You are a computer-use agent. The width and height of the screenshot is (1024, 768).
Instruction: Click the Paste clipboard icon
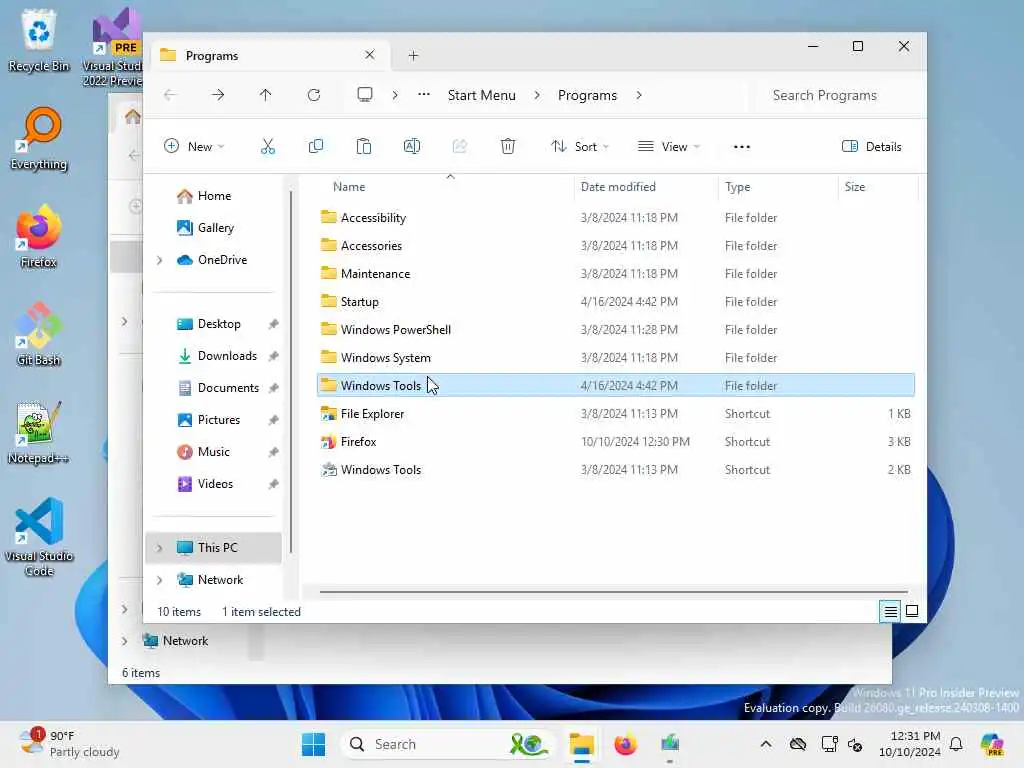pyautogui.click(x=364, y=146)
